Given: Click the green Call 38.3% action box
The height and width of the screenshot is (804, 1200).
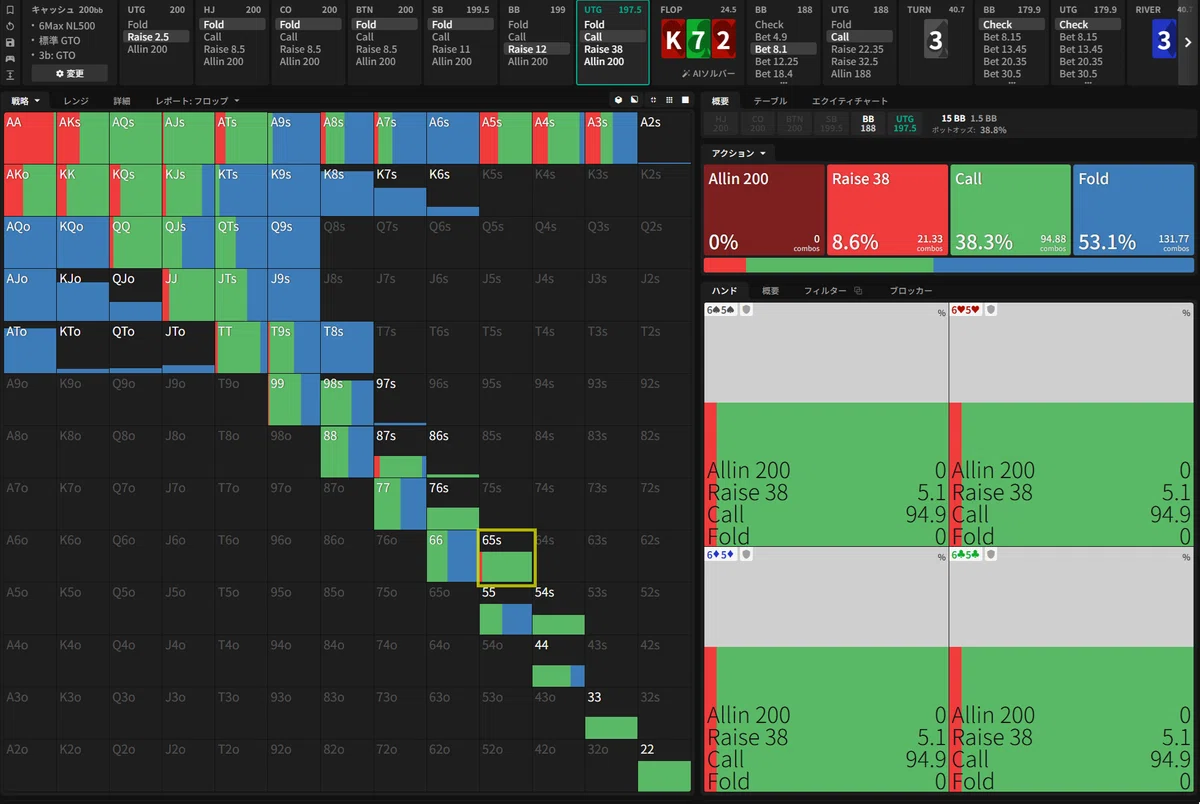Looking at the screenshot, I should click(x=1010, y=210).
